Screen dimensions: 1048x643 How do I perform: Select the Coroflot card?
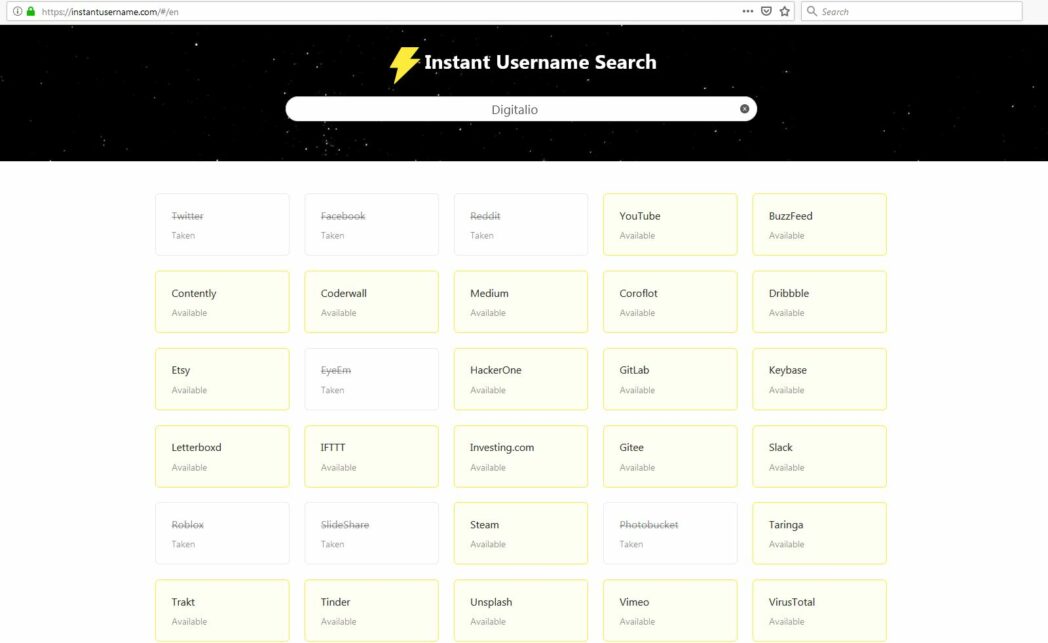670,301
